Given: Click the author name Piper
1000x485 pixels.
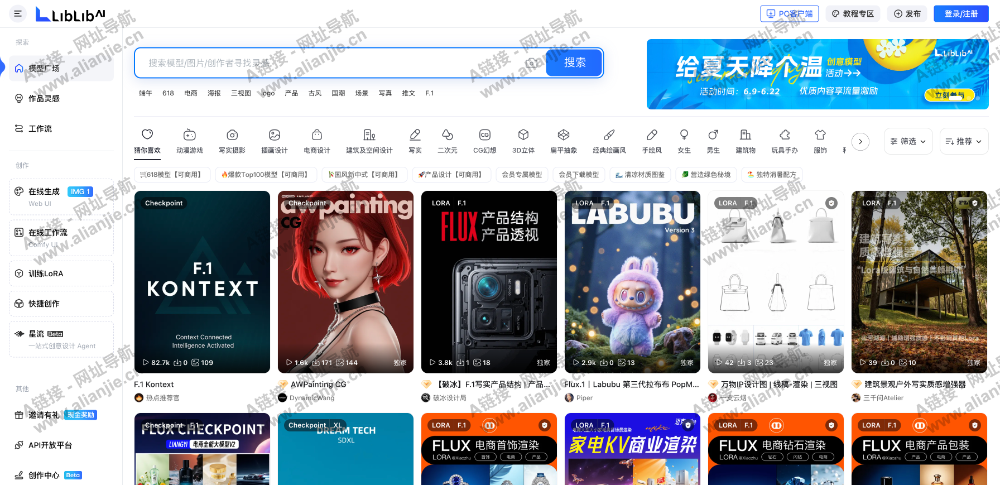Looking at the screenshot, I should 584,398.
